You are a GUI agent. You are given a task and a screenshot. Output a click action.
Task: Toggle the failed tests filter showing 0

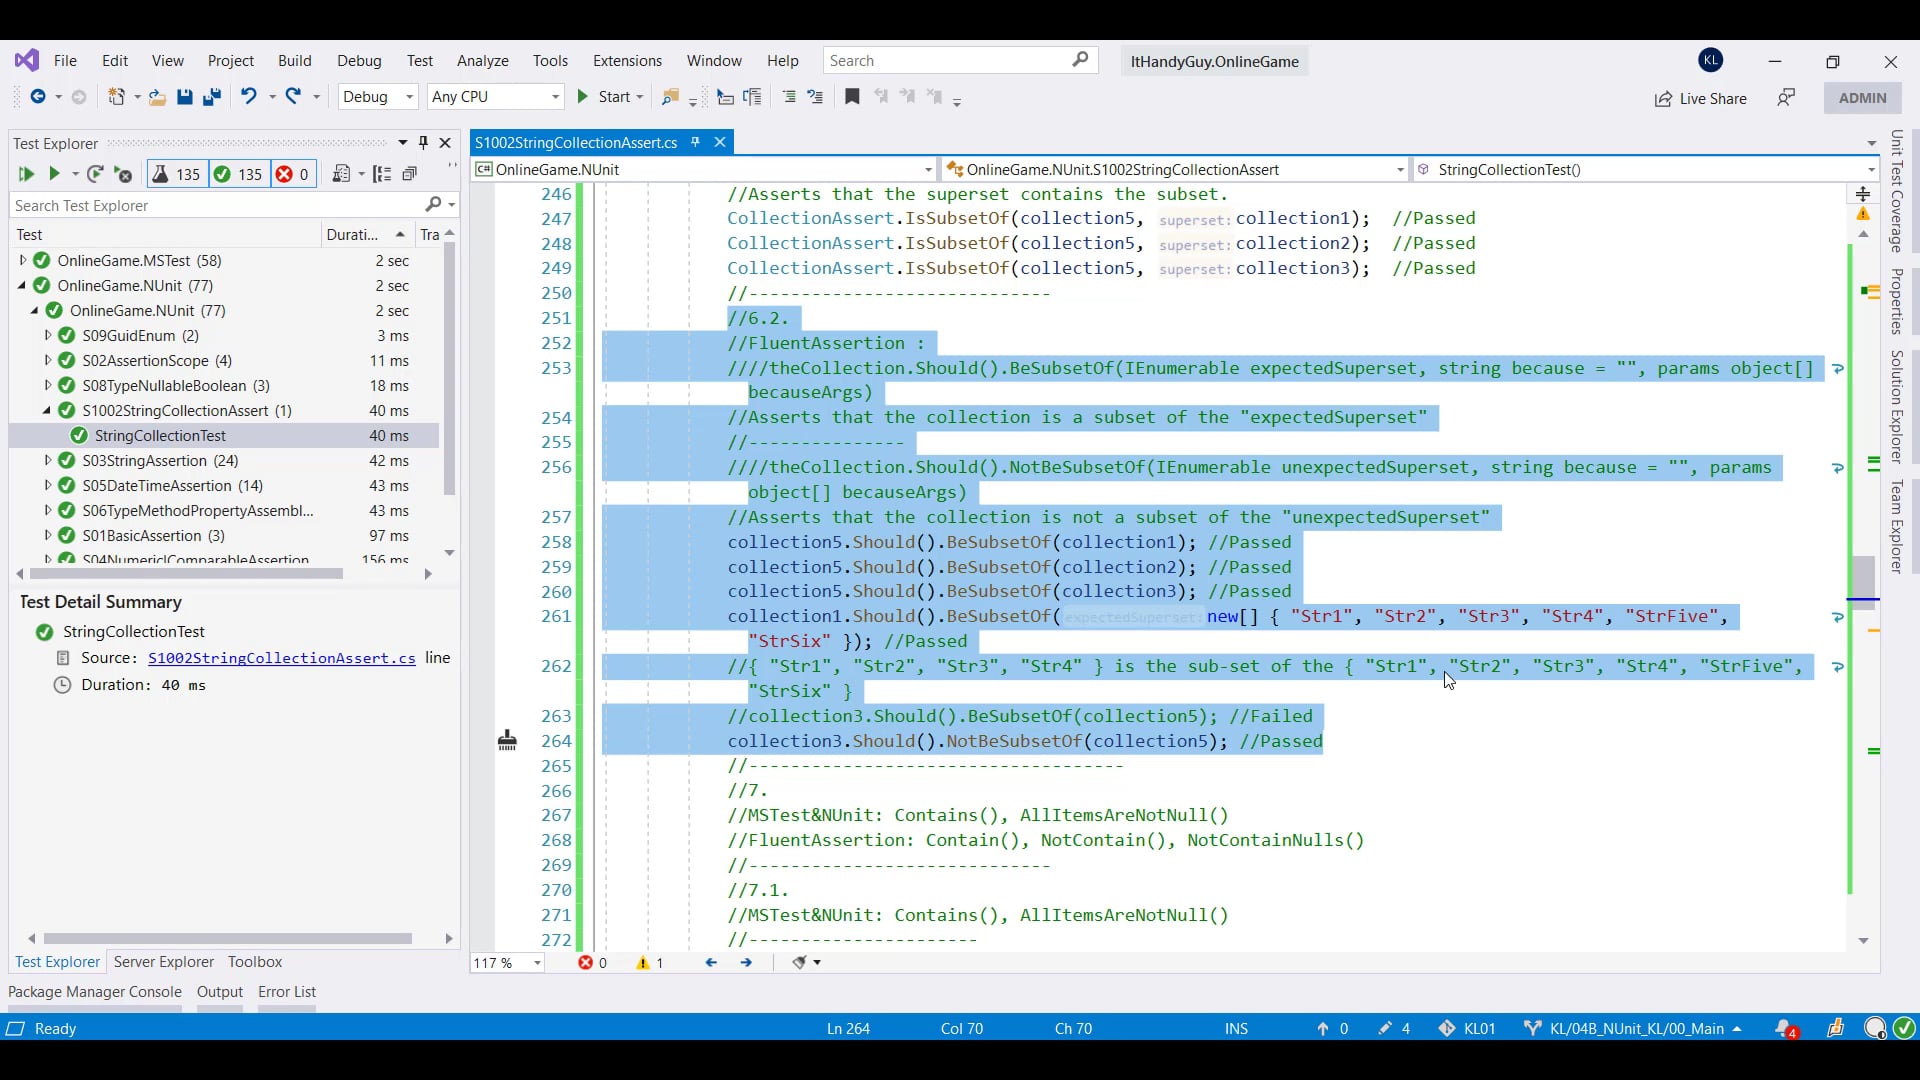[x=292, y=174]
